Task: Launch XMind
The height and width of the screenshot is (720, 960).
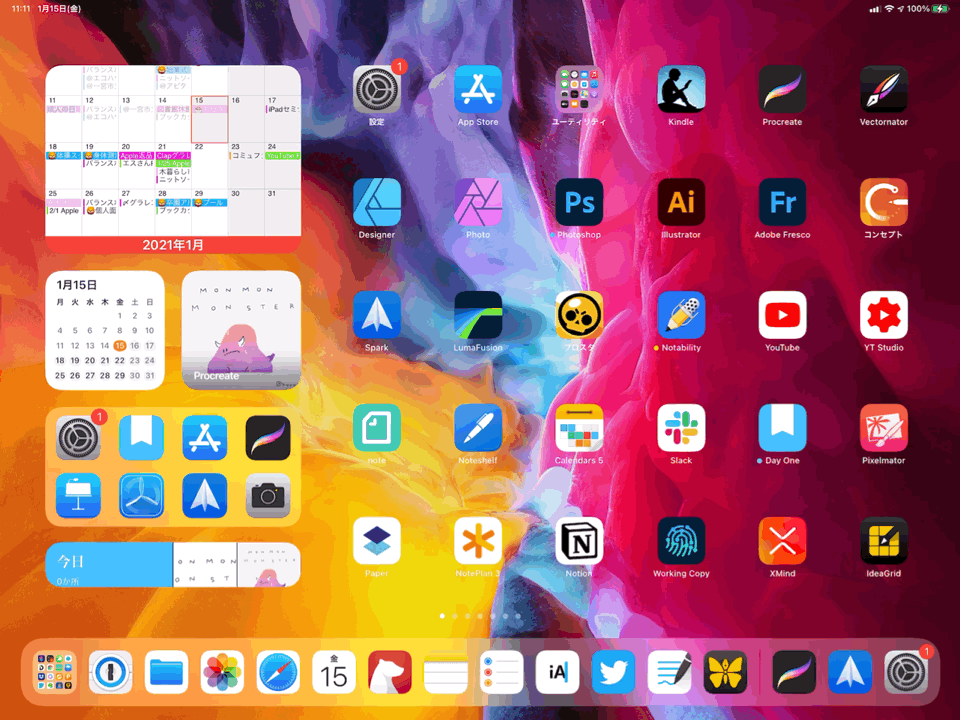Action: pos(782,541)
